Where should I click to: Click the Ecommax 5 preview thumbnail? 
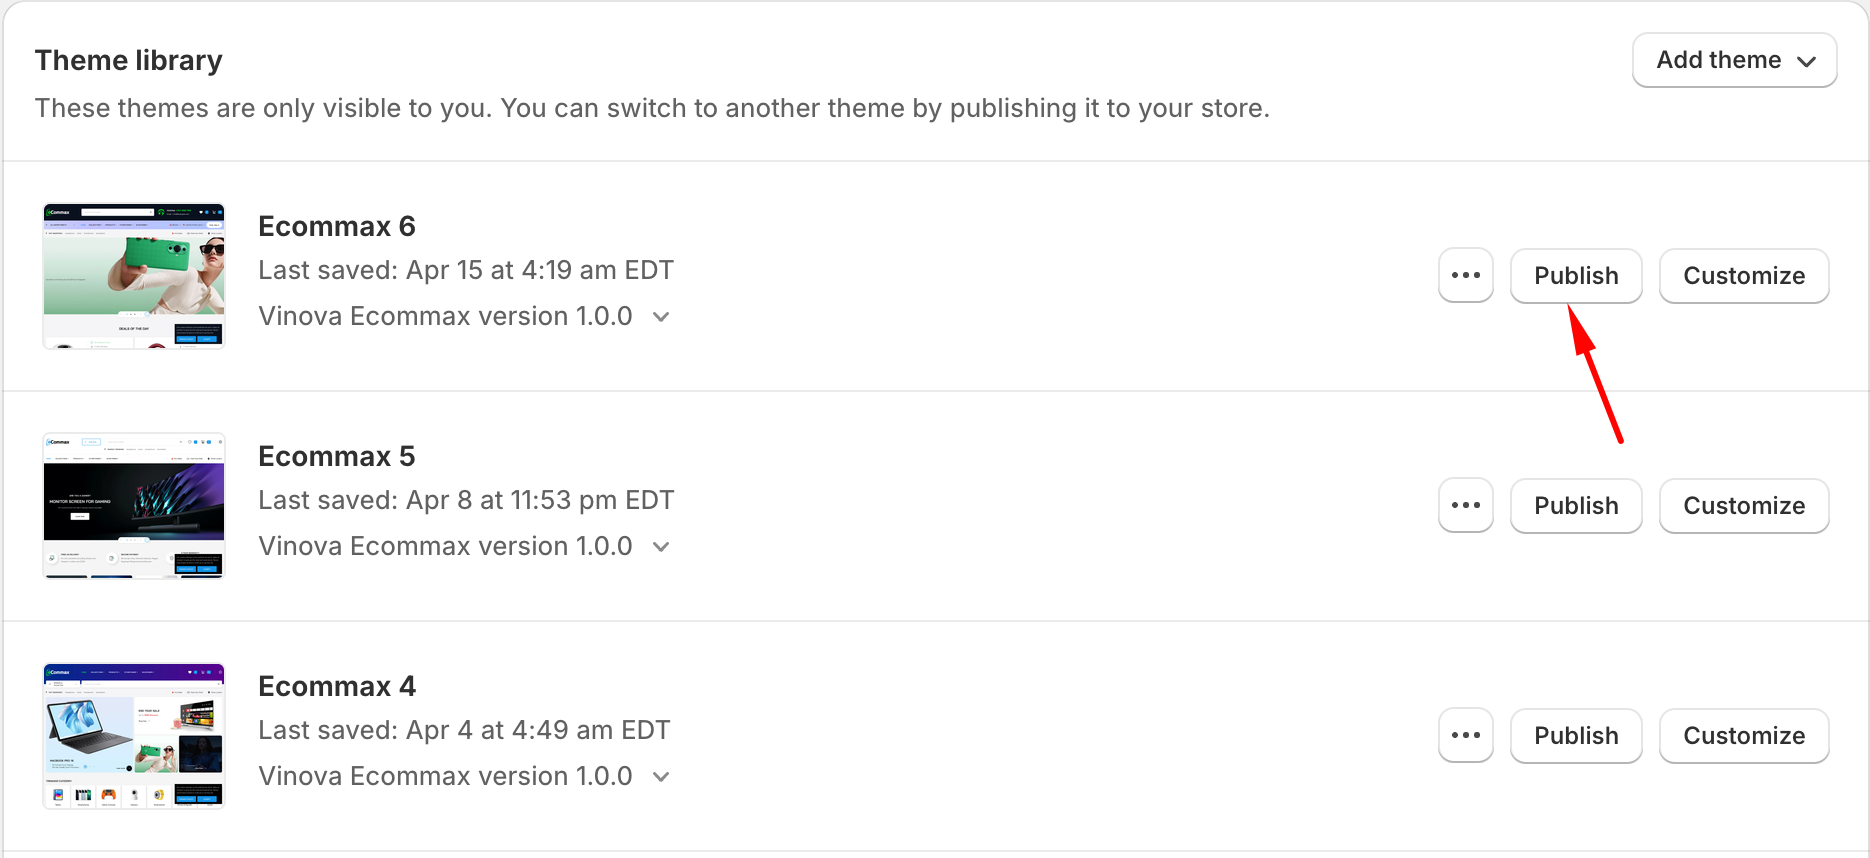(134, 506)
